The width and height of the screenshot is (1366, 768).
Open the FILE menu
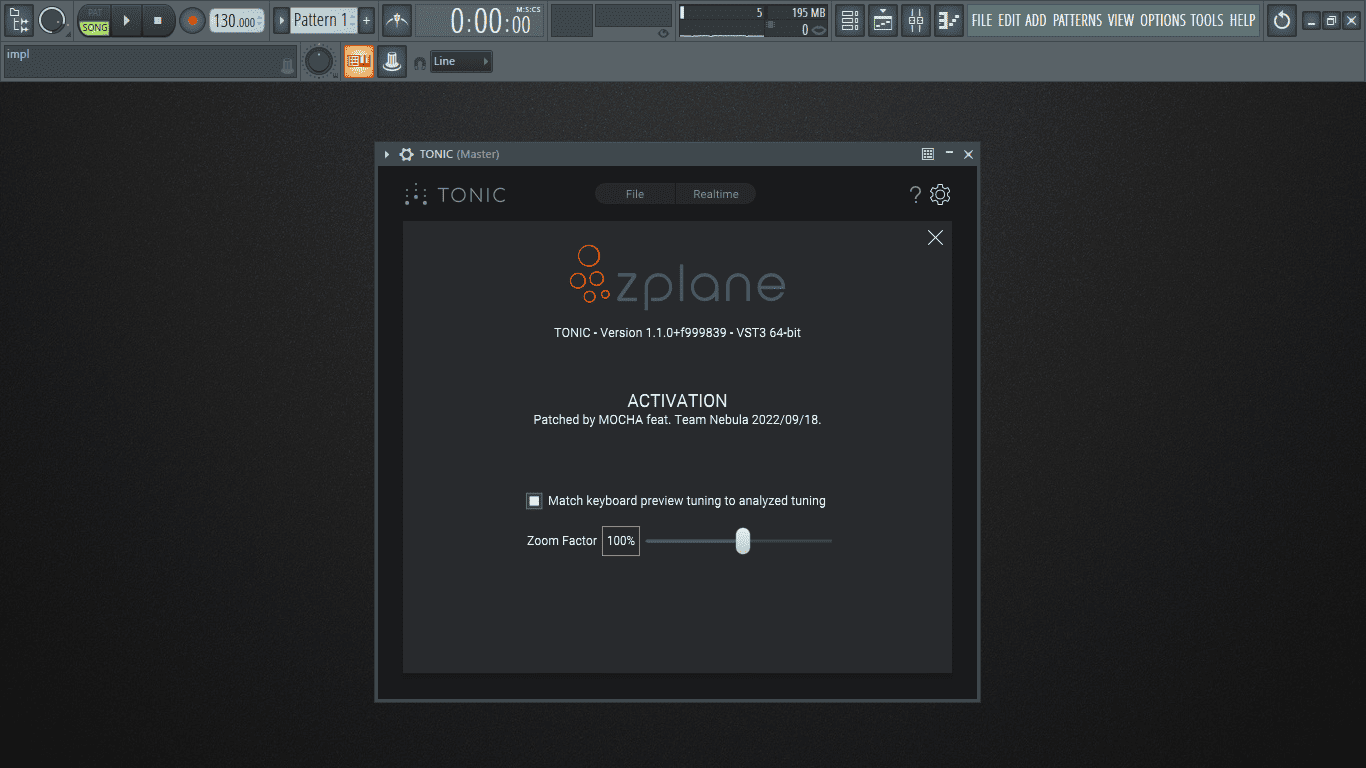click(982, 20)
